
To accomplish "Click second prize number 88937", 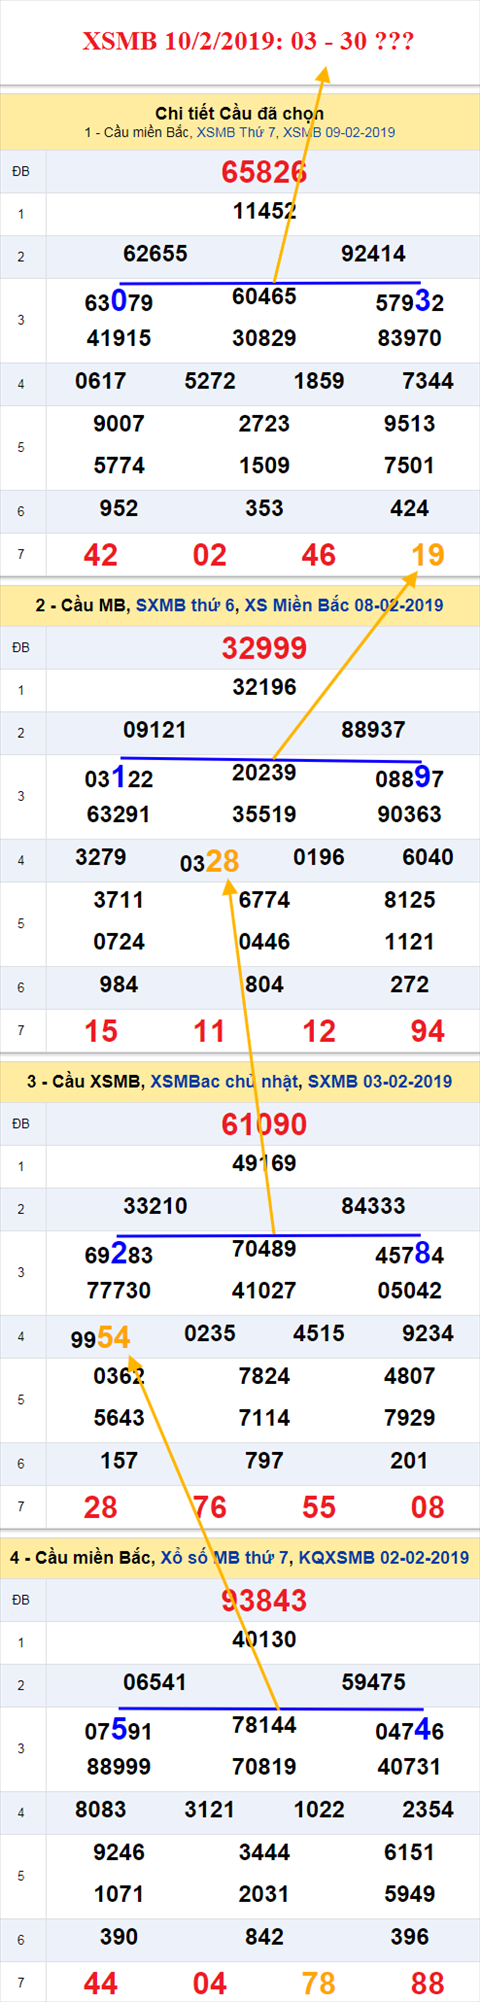I will [x=373, y=730].
